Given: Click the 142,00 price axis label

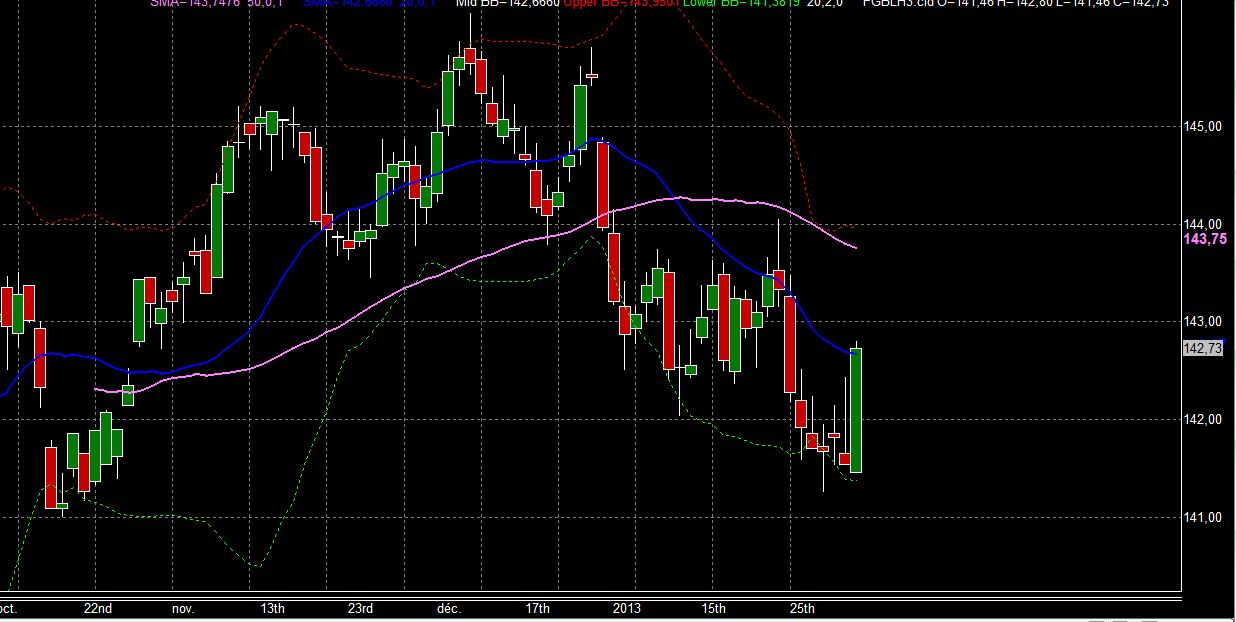Looking at the screenshot, I should 1203,419.
